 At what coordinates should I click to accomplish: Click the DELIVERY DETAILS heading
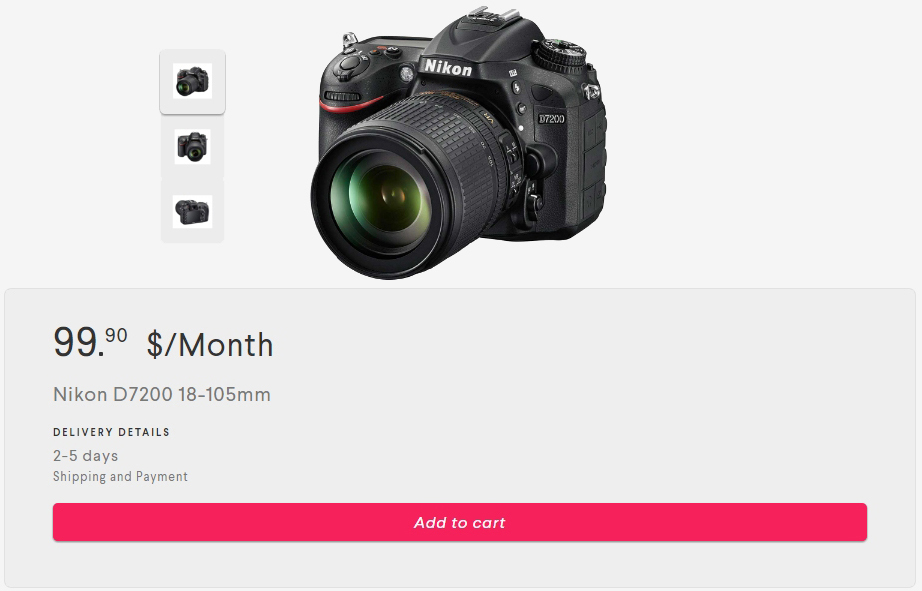tap(111, 432)
